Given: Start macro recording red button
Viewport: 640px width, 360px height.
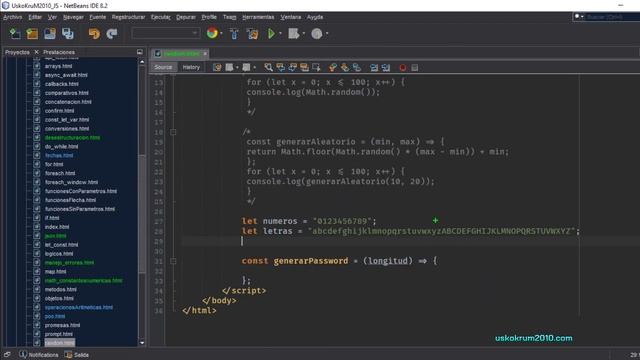Looking at the screenshot, I should [x=402, y=68].
